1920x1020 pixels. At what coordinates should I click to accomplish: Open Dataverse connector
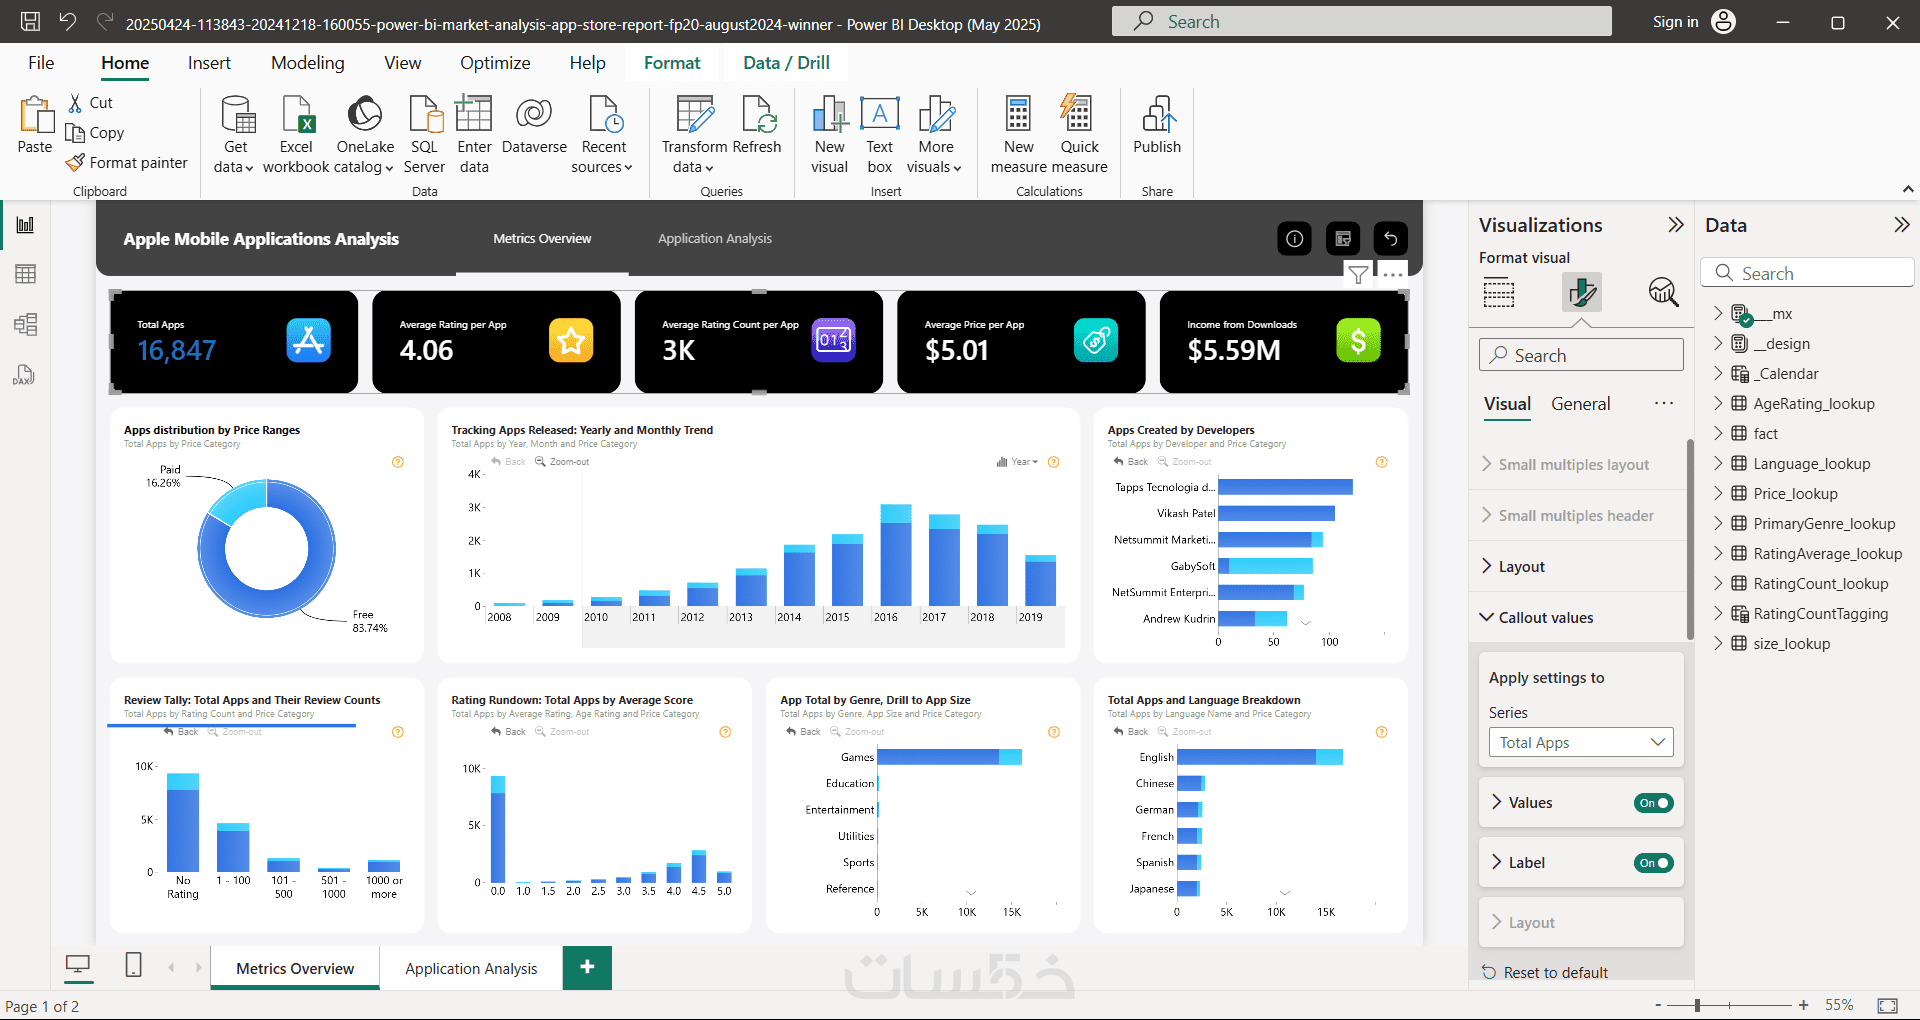pos(534,126)
